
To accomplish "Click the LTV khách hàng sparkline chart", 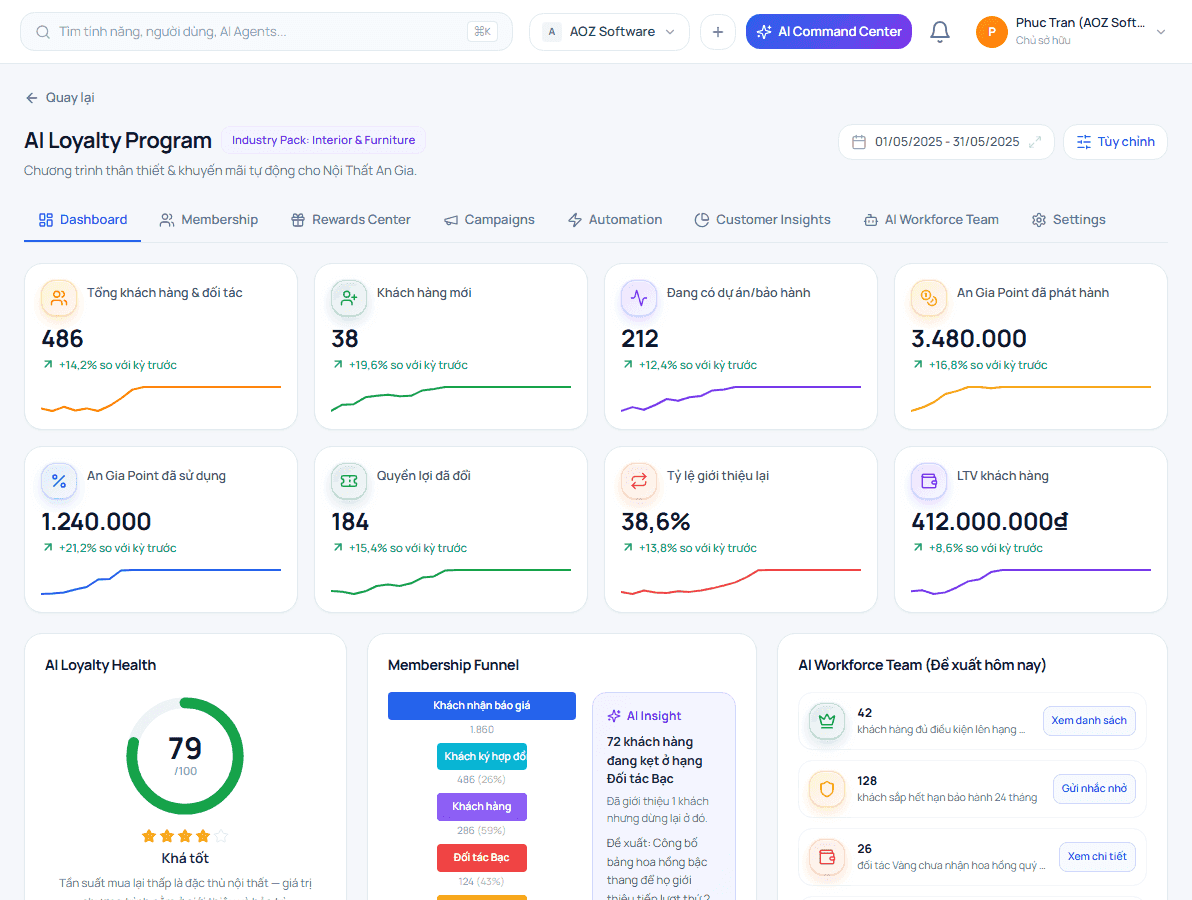I will click(1031, 582).
